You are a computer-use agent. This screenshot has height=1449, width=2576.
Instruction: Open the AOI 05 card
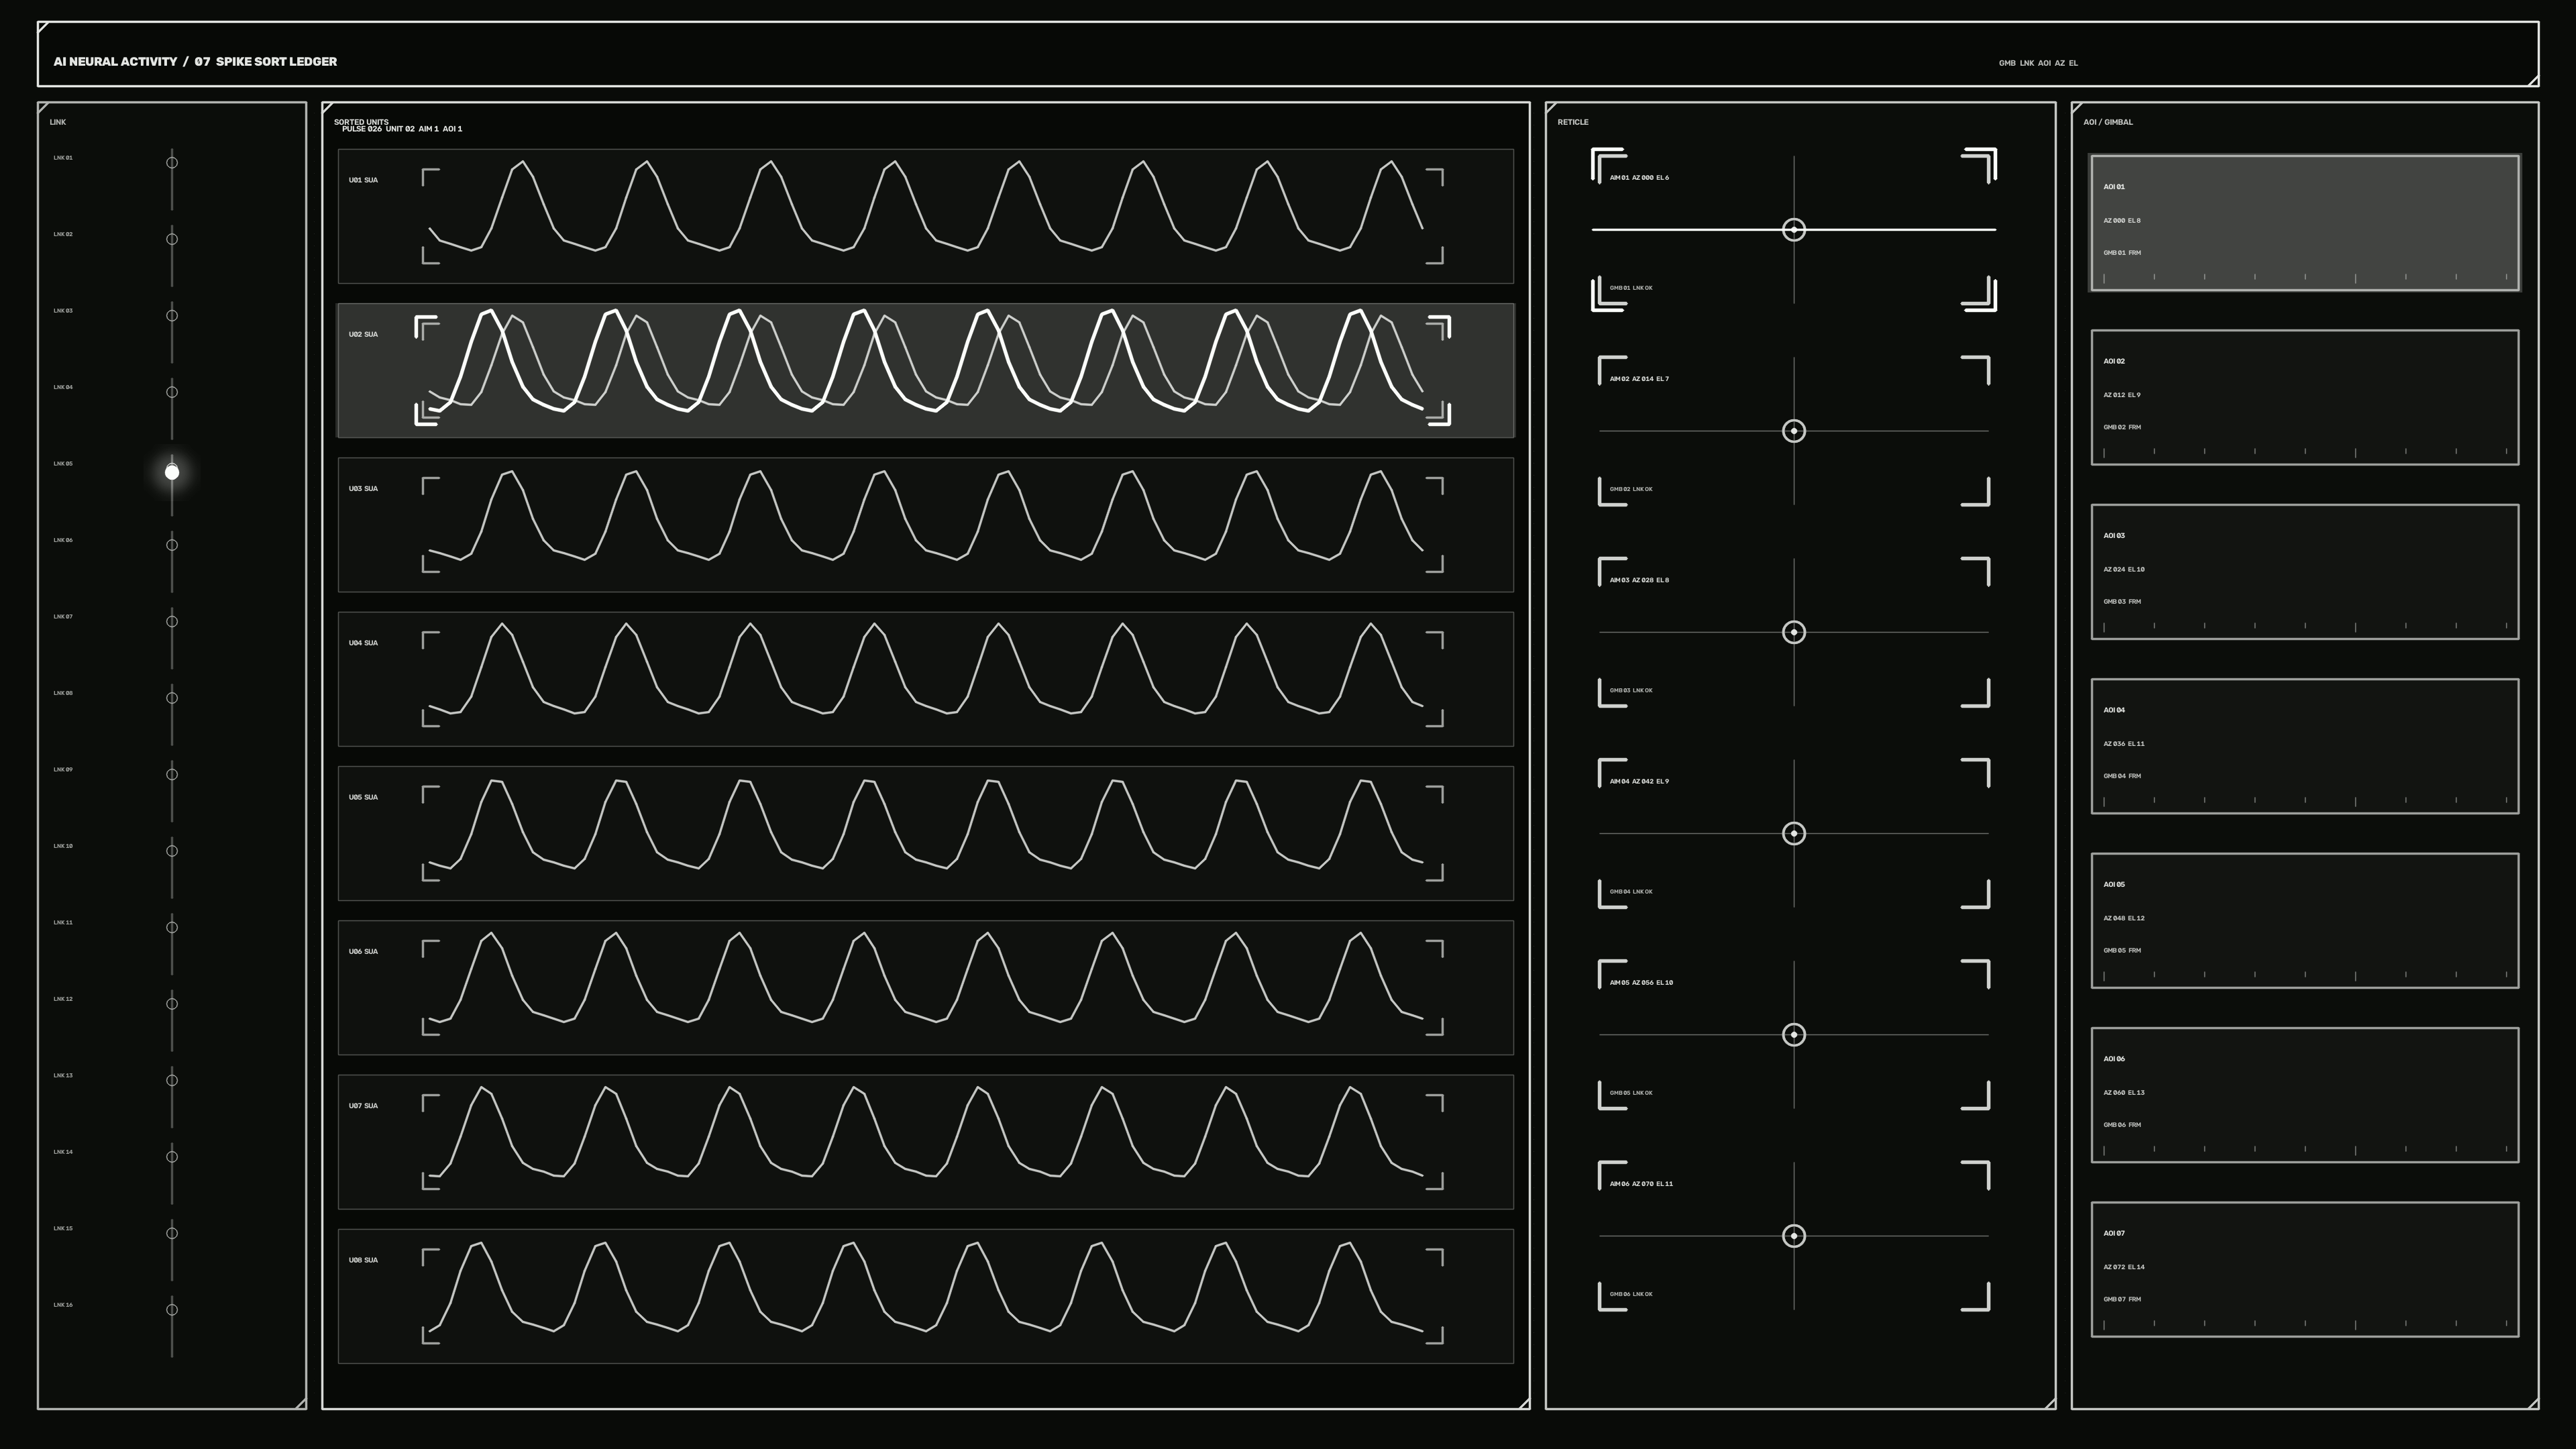tap(2304, 921)
